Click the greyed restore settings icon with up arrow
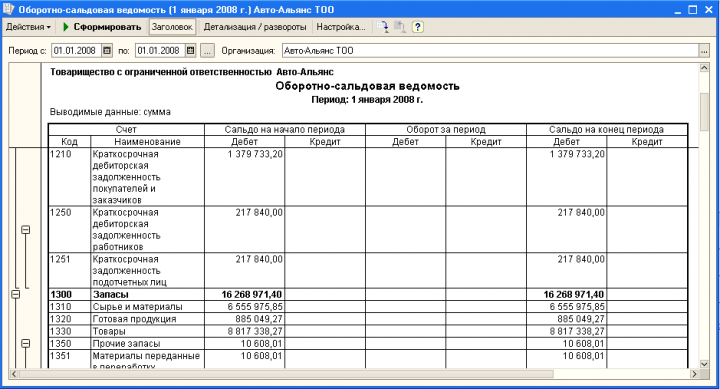Screen dimensions: 720x389 click(x=400, y=27)
